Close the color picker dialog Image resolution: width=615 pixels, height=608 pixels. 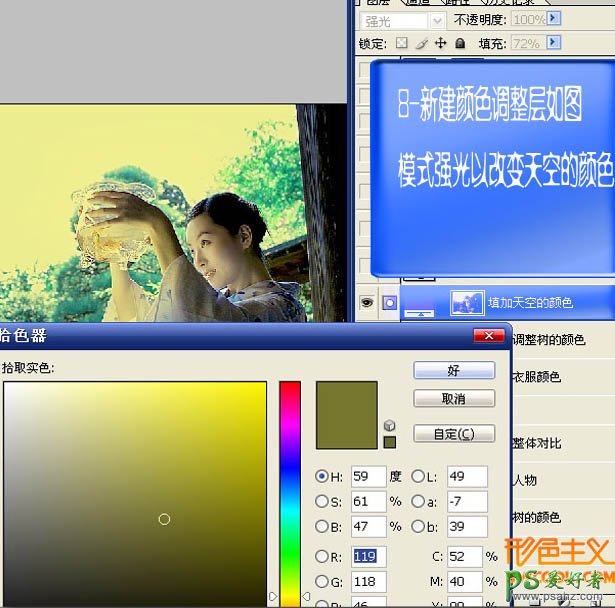click(x=489, y=336)
